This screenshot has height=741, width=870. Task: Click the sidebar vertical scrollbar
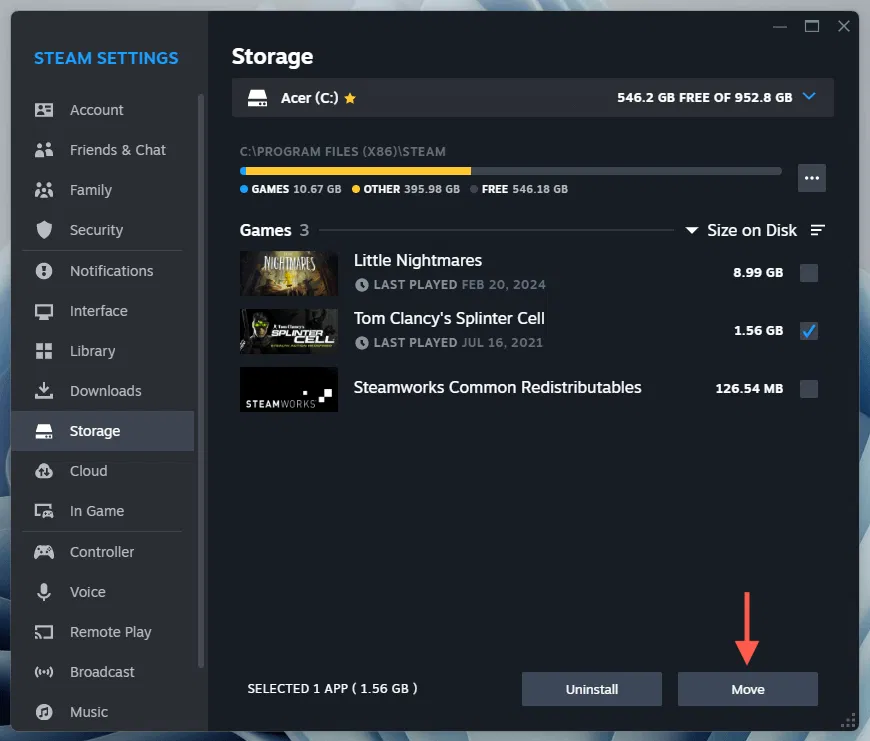coord(201,381)
